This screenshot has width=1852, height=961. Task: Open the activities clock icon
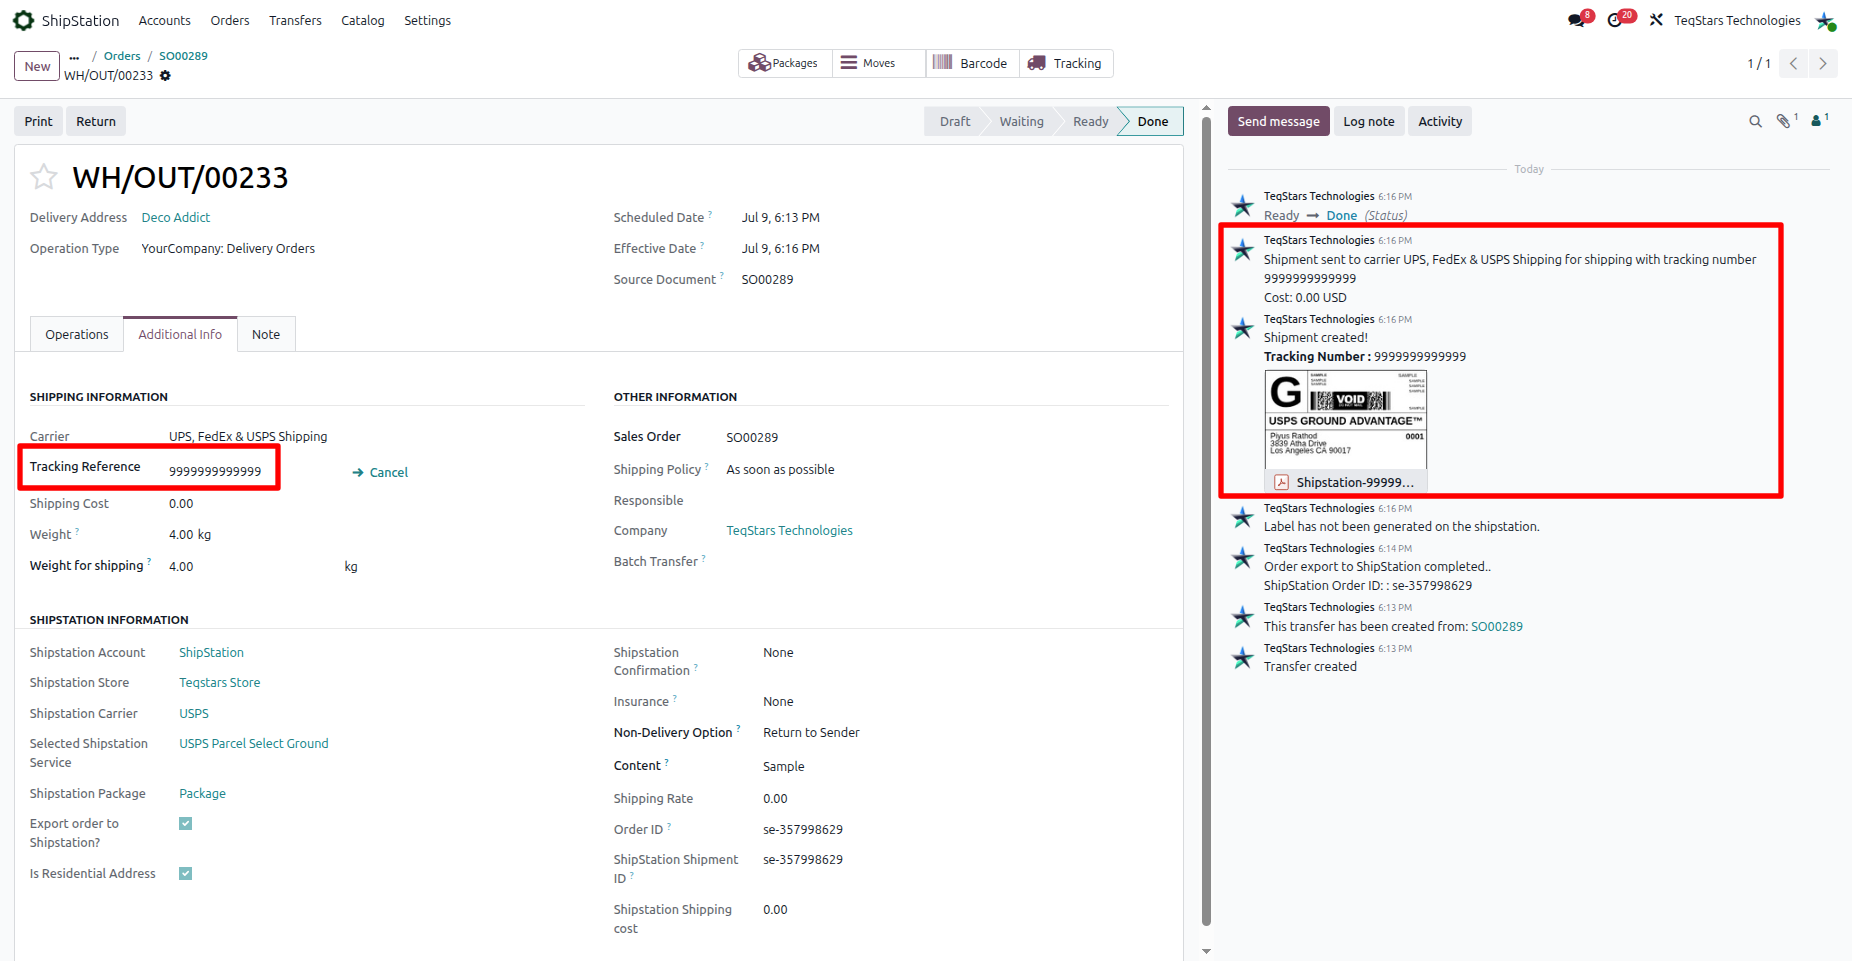click(1615, 20)
